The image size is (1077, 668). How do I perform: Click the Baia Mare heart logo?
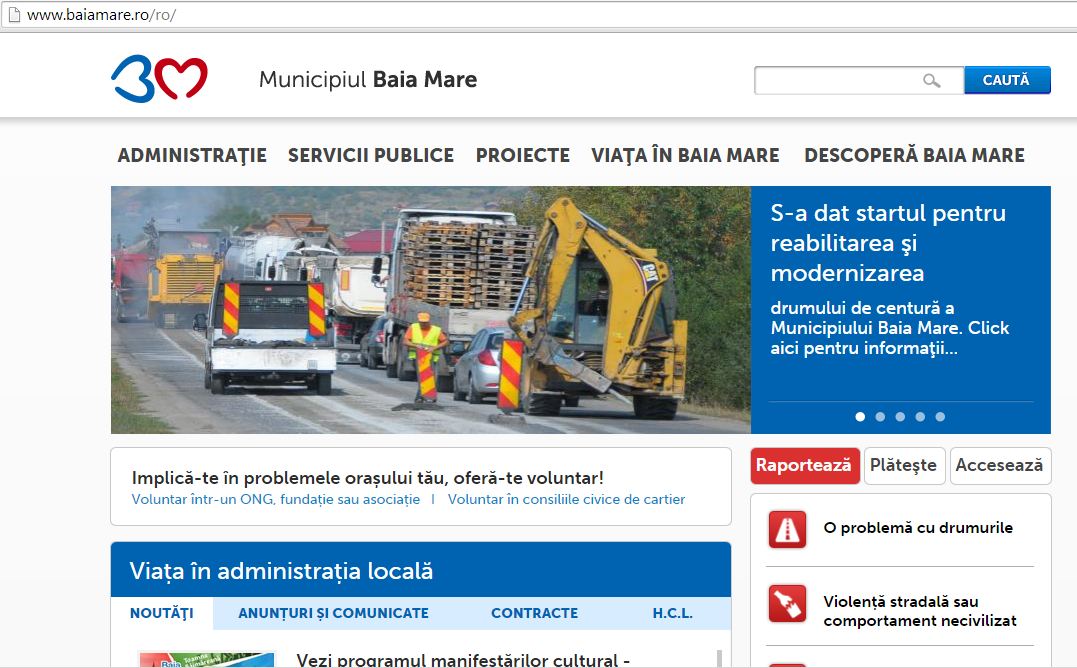point(159,78)
